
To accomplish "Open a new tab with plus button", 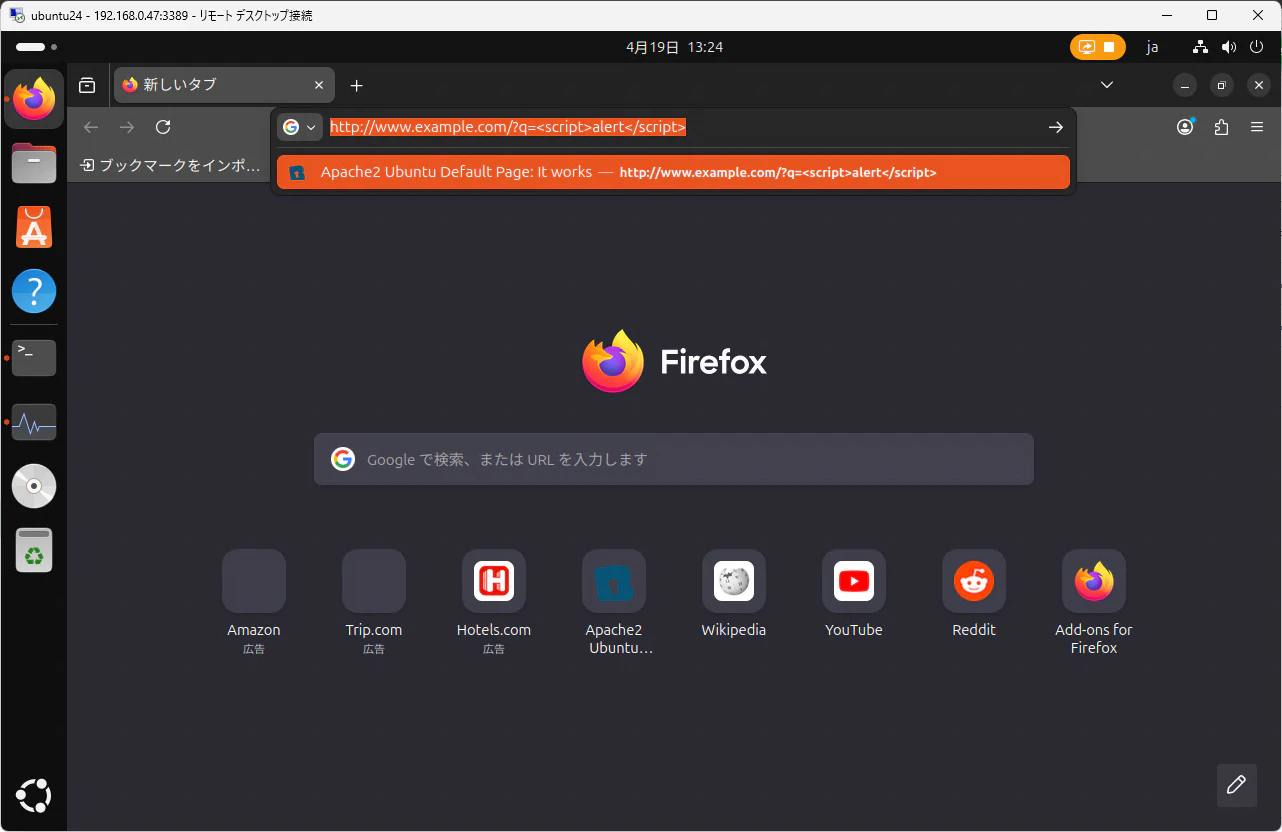I will click(x=356, y=85).
